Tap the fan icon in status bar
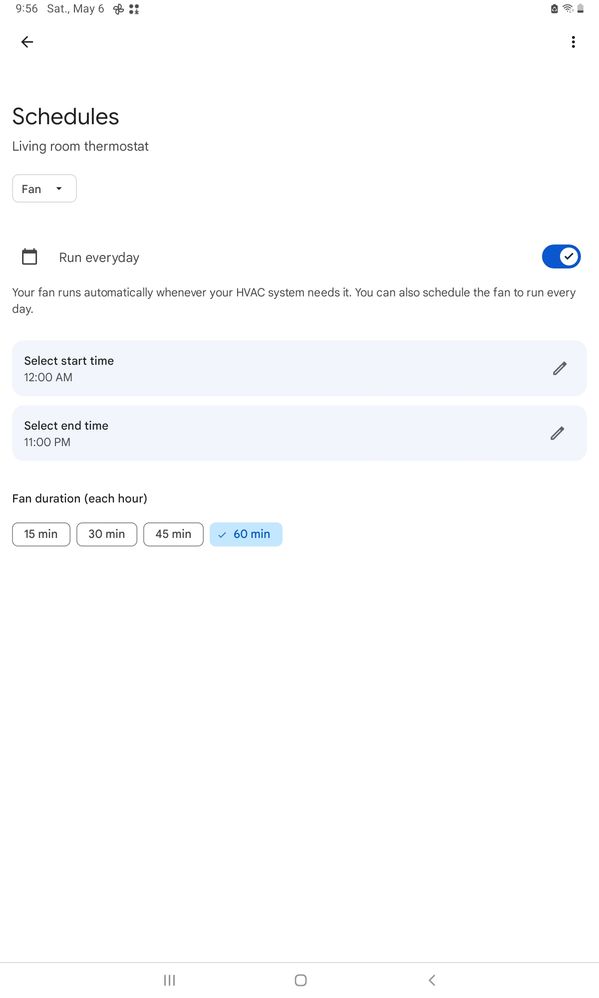599x998 pixels. 118,9
